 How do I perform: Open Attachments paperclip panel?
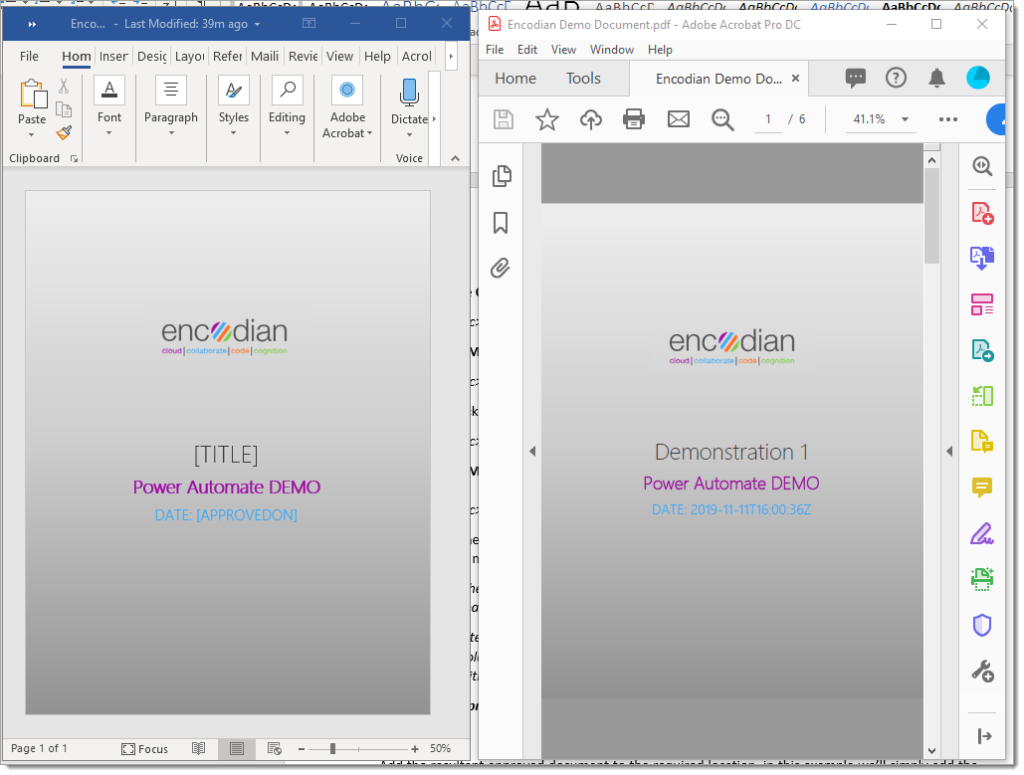pyautogui.click(x=500, y=268)
